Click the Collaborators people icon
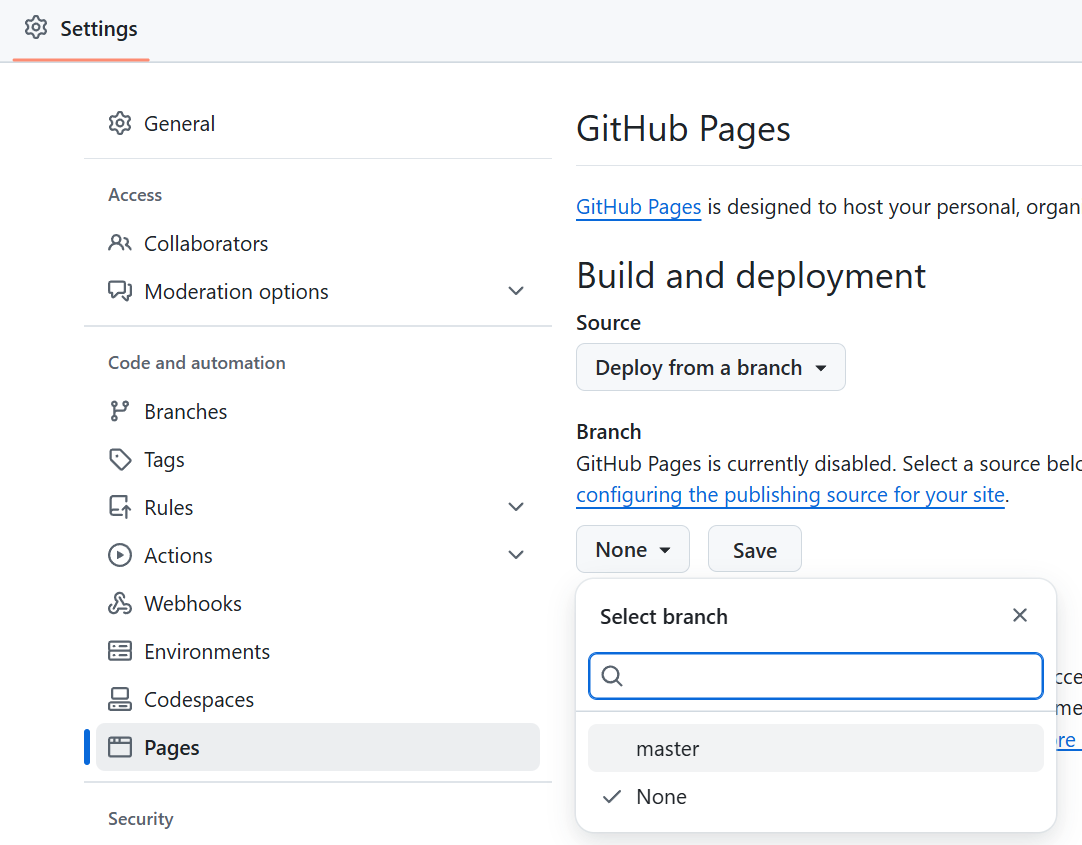Viewport: 1082px width, 845px height. click(x=120, y=243)
